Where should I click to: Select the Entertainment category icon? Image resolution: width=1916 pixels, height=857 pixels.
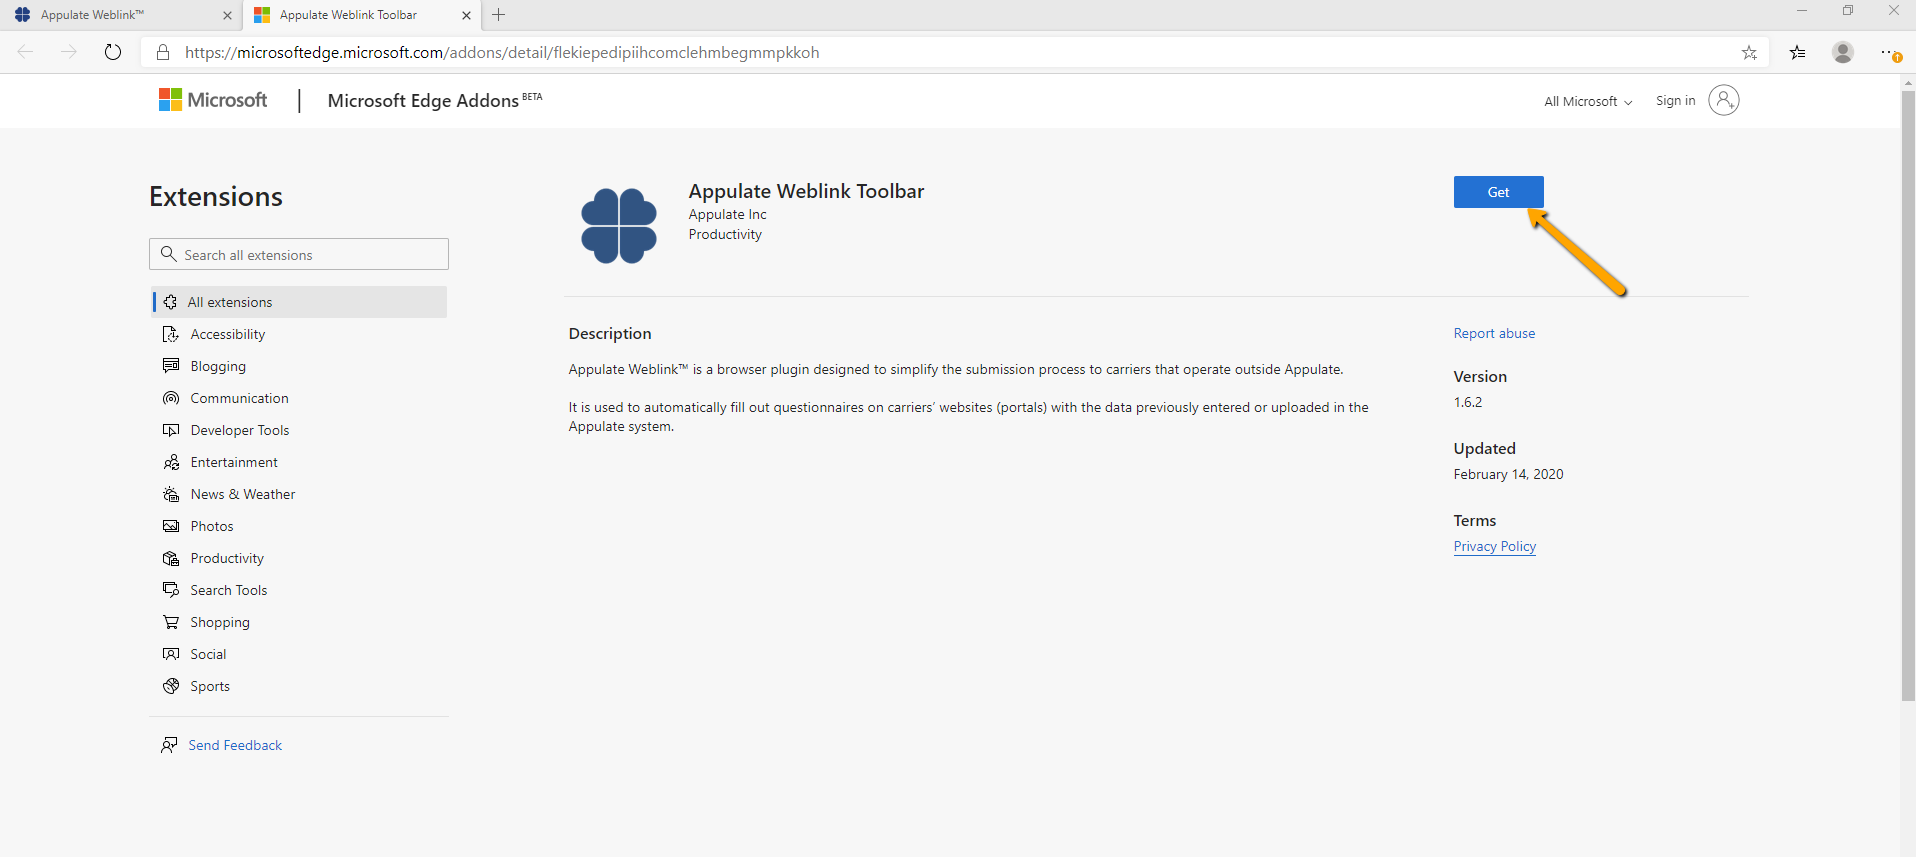(x=171, y=462)
